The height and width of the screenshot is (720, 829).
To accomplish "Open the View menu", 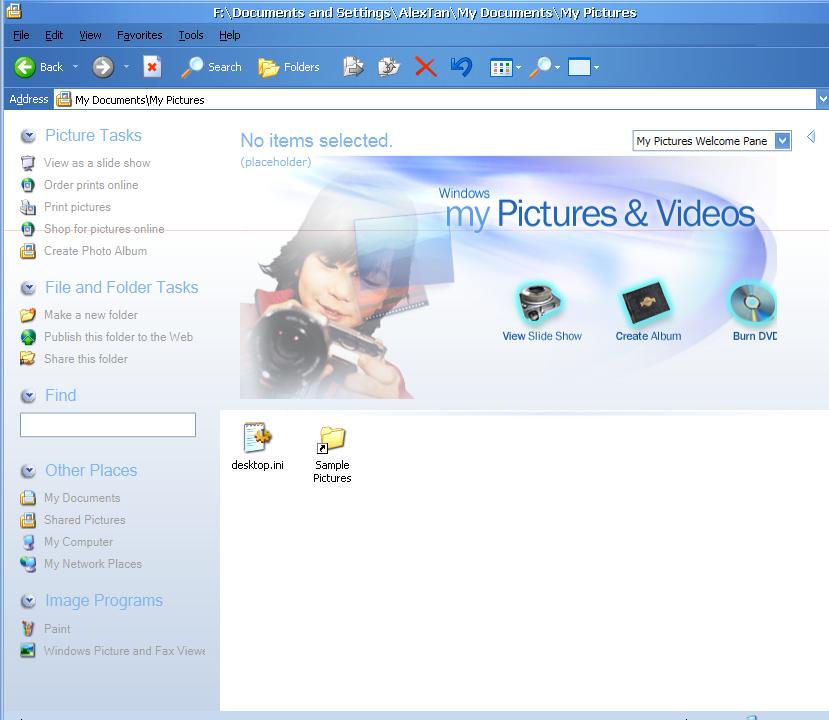I will pyautogui.click(x=90, y=35).
